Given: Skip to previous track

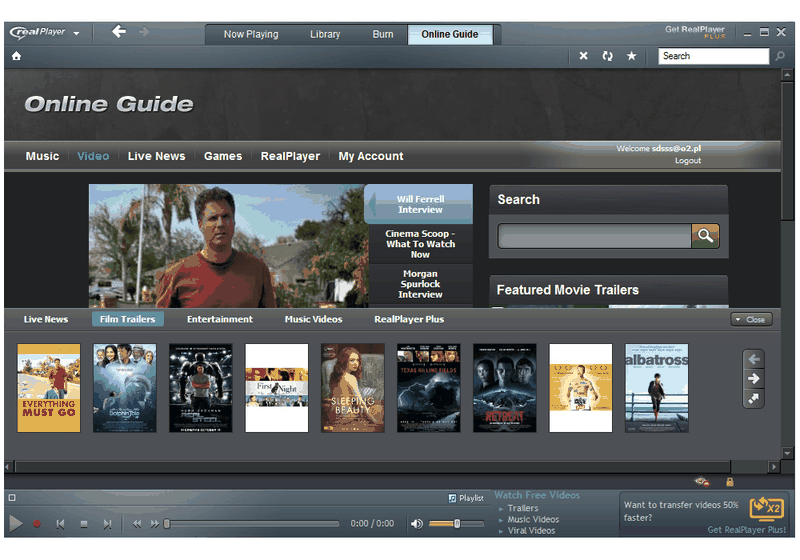Looking at the screenshot, I should pos(60,524).
